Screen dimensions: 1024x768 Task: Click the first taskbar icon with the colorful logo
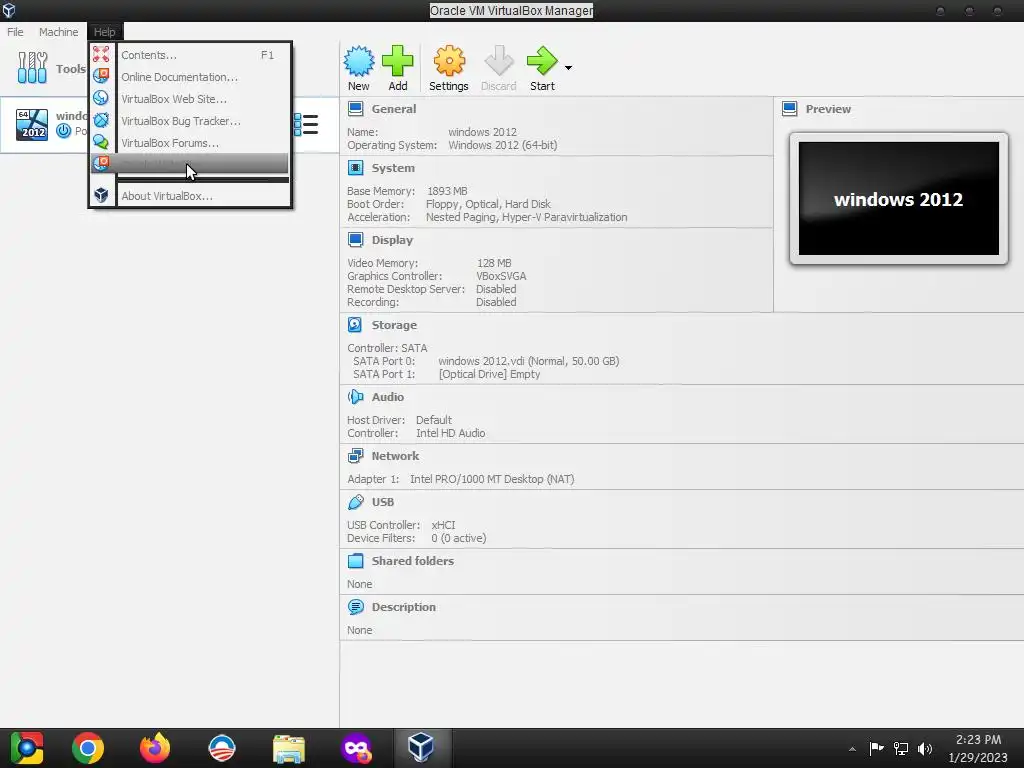26,748
